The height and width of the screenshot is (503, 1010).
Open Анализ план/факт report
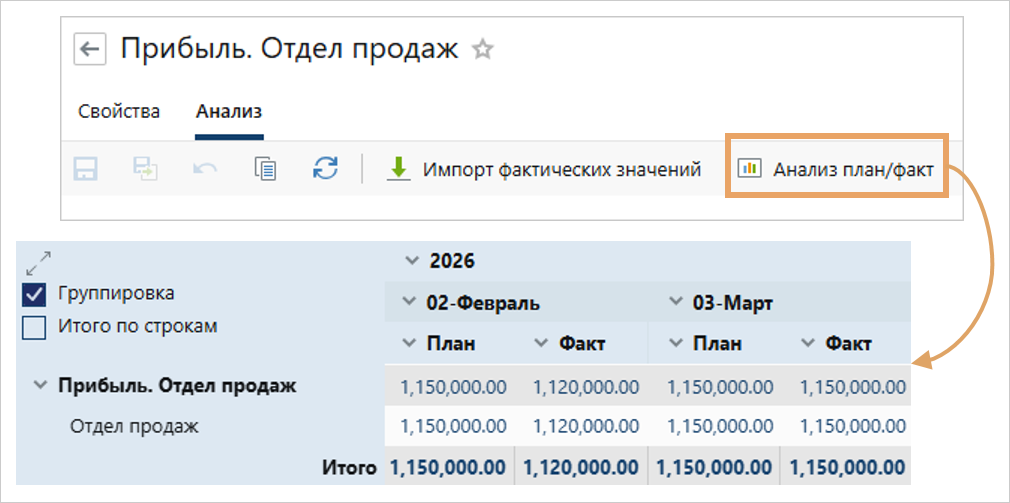point(835,169)
